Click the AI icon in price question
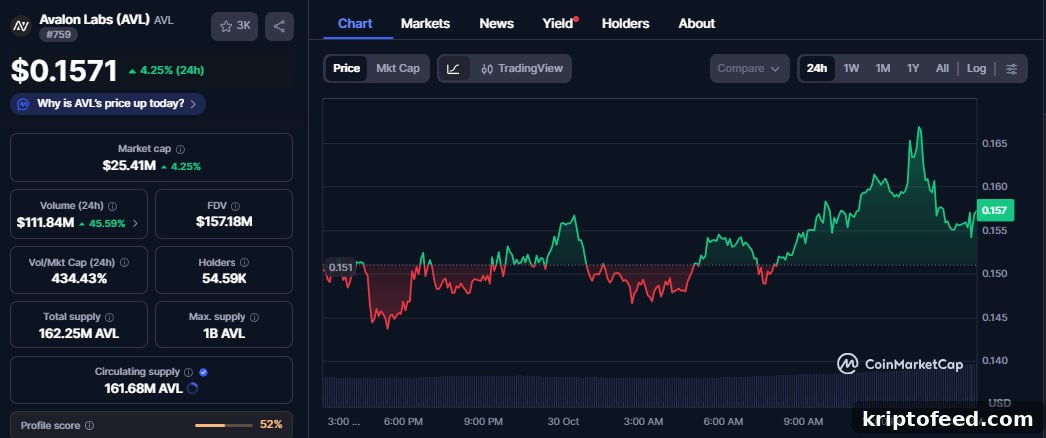Screen dimensions: 1046x438 [x=23, y=104]
